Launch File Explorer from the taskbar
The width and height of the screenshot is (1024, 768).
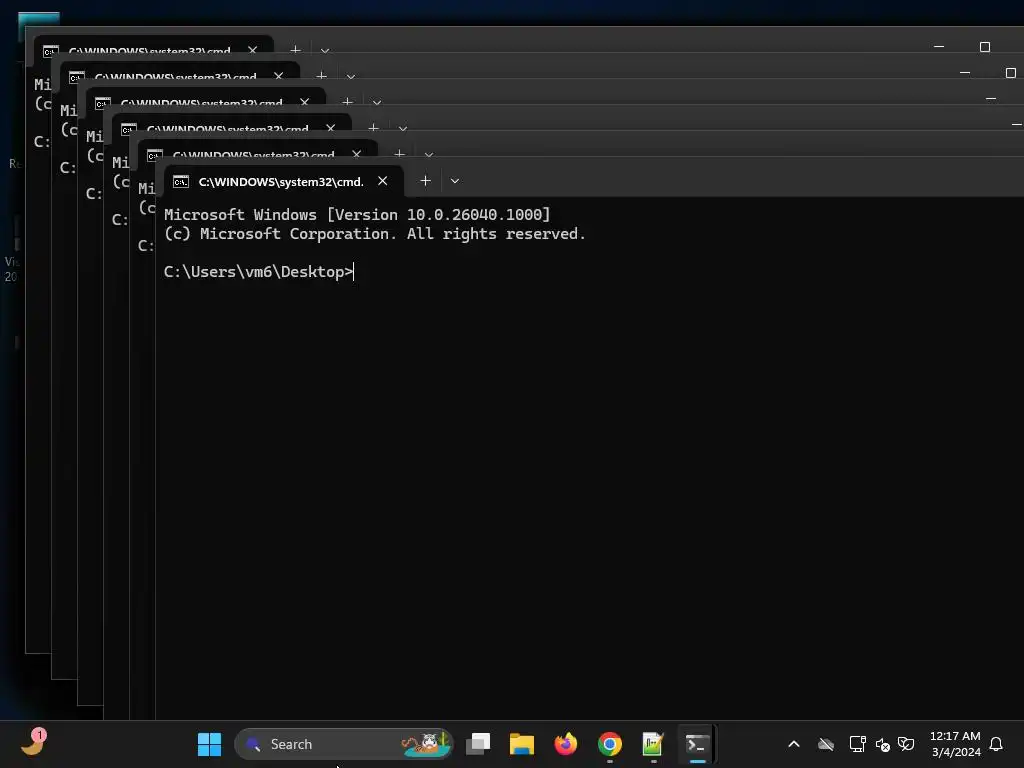522,744
